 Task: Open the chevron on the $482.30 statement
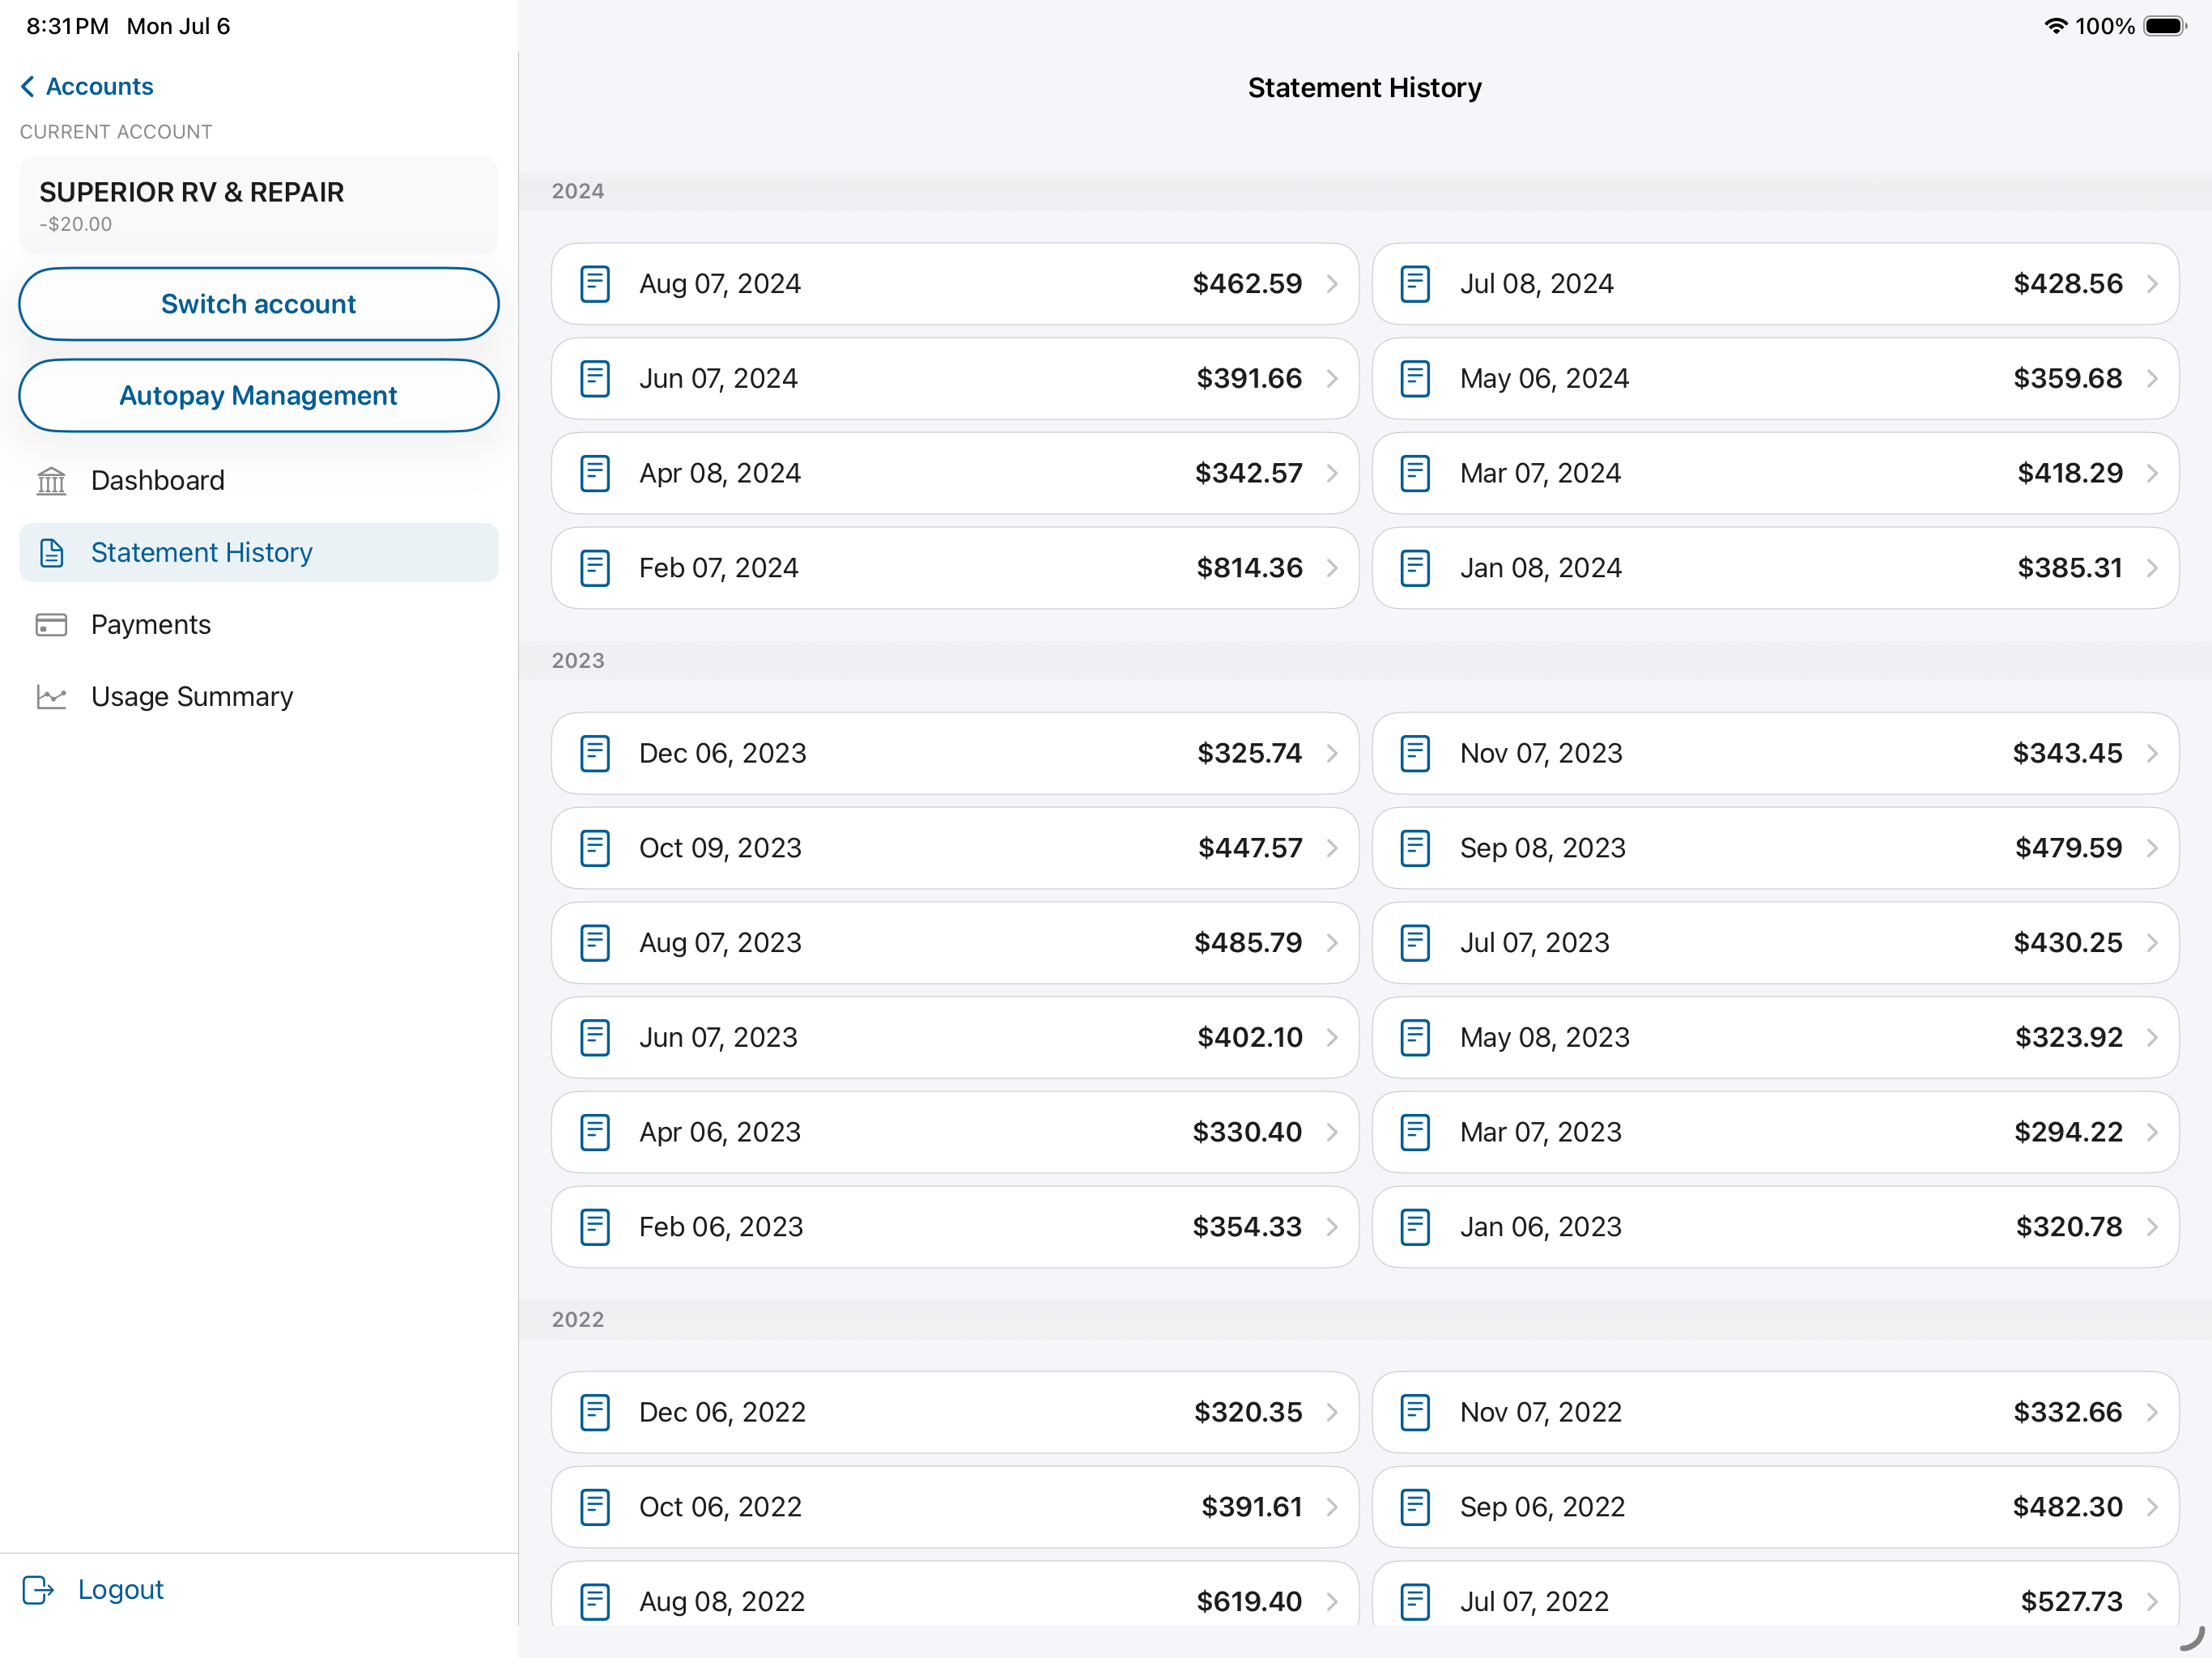point(2152,1508)
